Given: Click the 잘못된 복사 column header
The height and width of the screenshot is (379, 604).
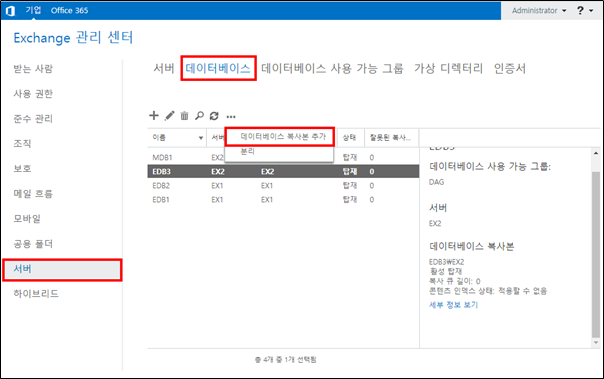Looking at the screenshot, I should point(391,138).
